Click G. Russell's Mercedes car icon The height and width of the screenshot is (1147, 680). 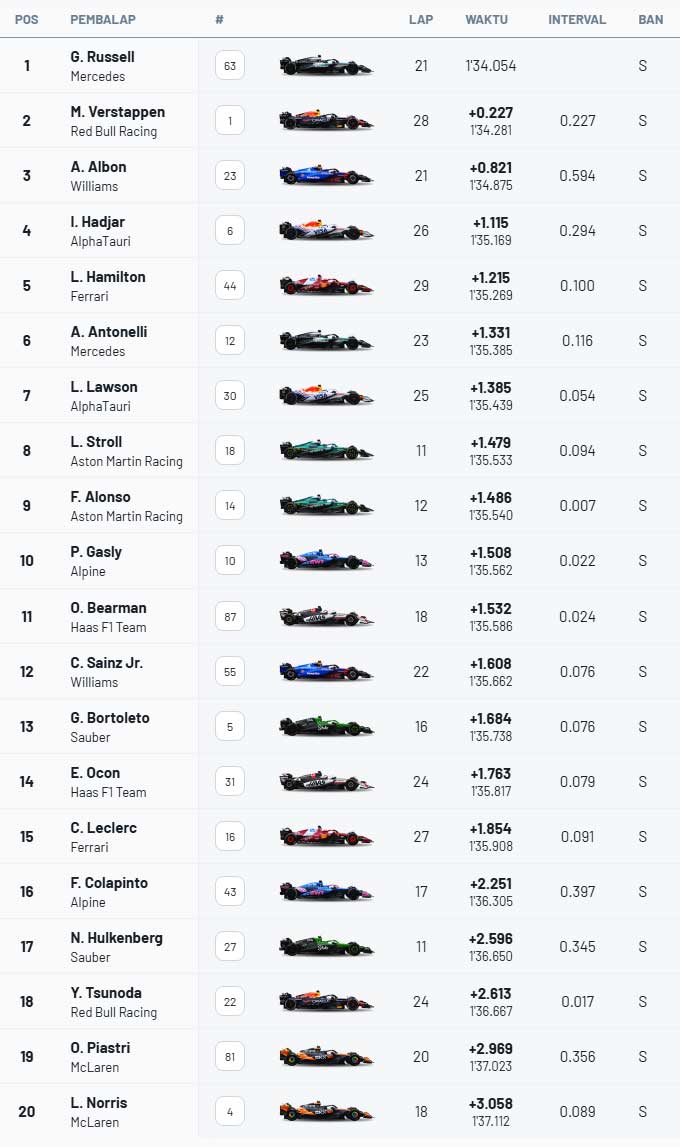(x=325, y=66)
